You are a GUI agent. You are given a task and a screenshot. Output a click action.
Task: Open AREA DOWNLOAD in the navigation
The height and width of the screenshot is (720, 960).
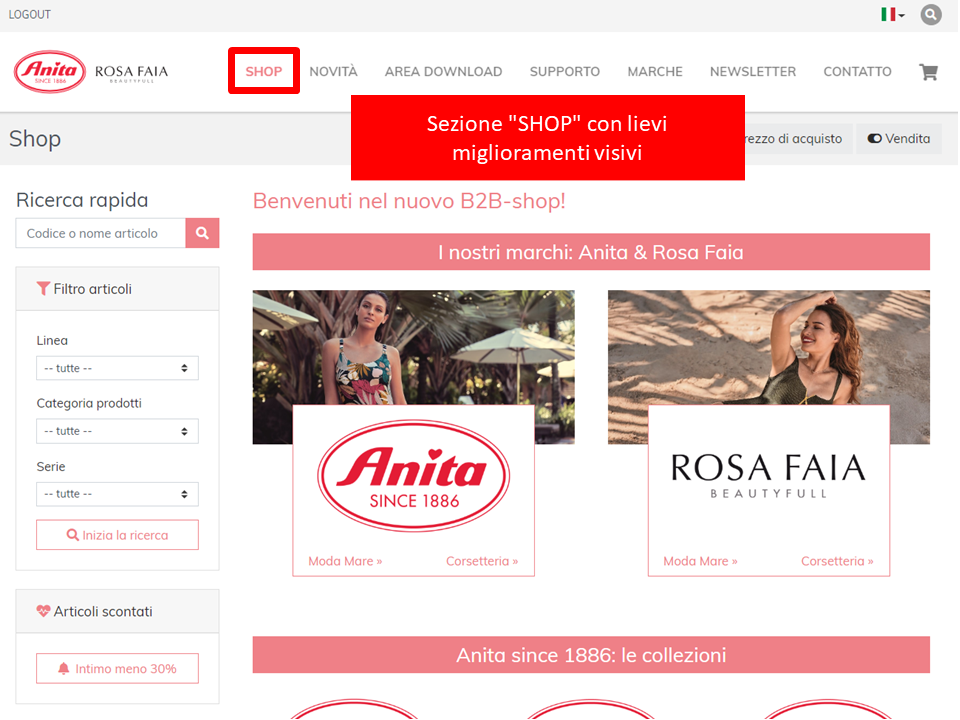tap(443, 72)
